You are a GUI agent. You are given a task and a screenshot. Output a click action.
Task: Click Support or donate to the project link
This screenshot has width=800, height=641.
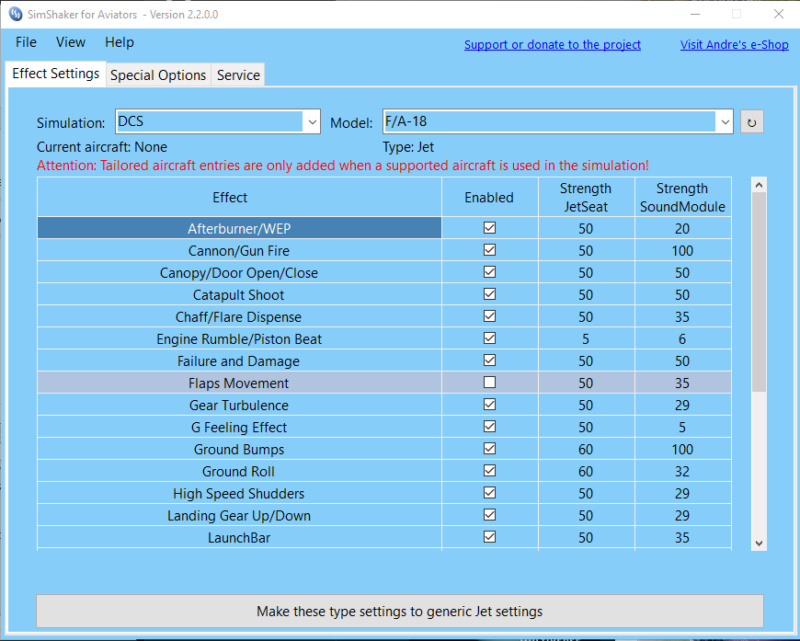point(552,45)
